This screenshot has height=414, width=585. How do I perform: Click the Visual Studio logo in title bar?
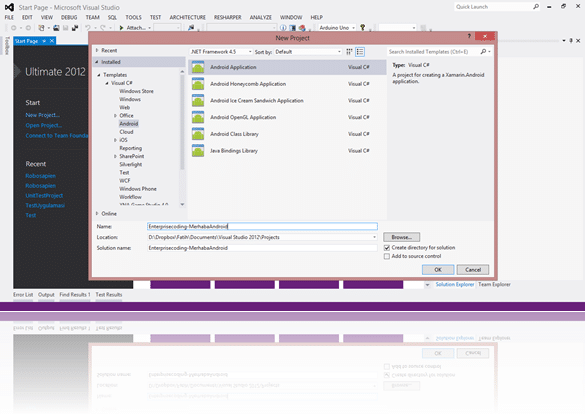point(10,7)
